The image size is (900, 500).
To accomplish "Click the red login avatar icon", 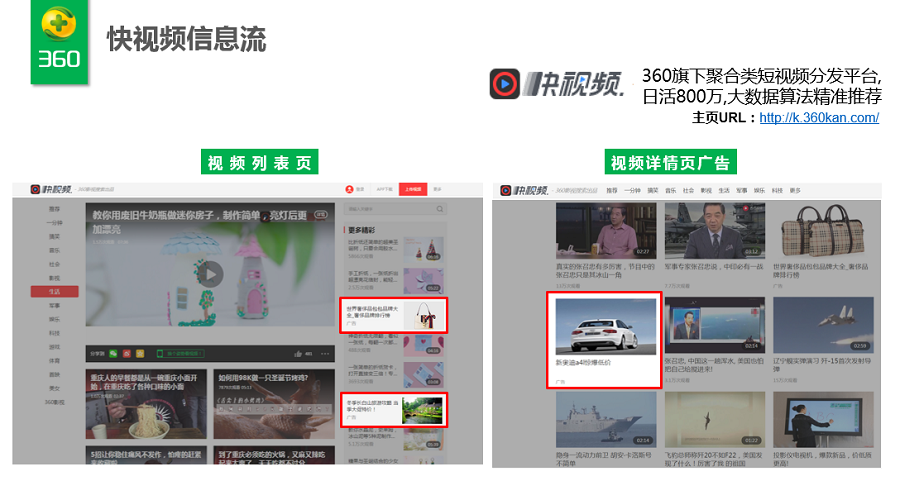I will [x=349, y=189].
